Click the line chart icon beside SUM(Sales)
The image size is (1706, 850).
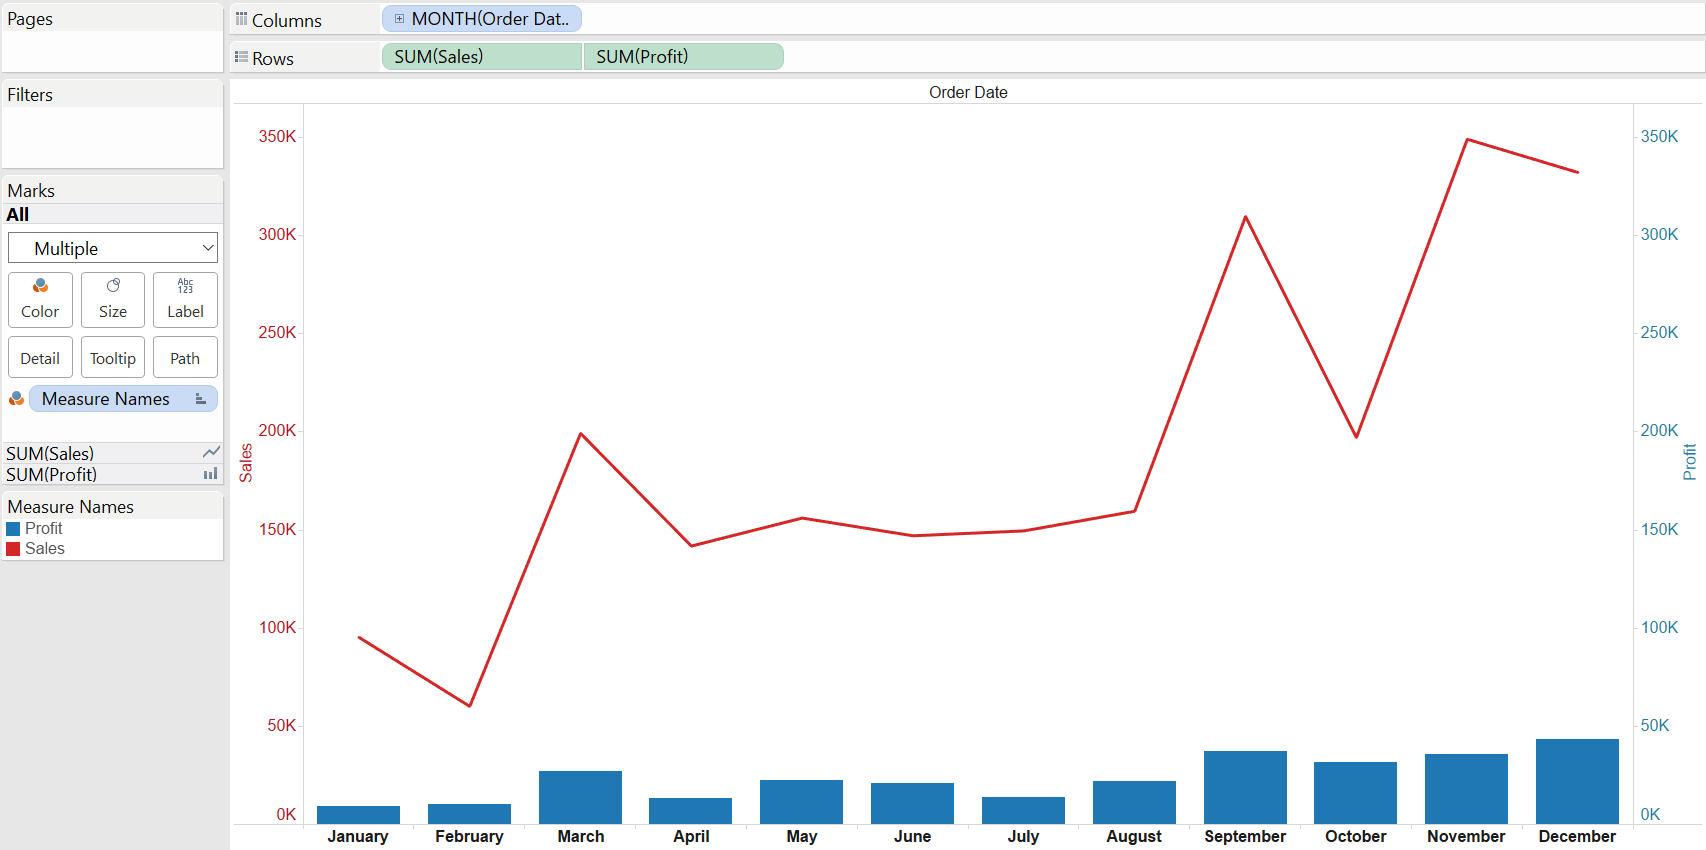211,453
